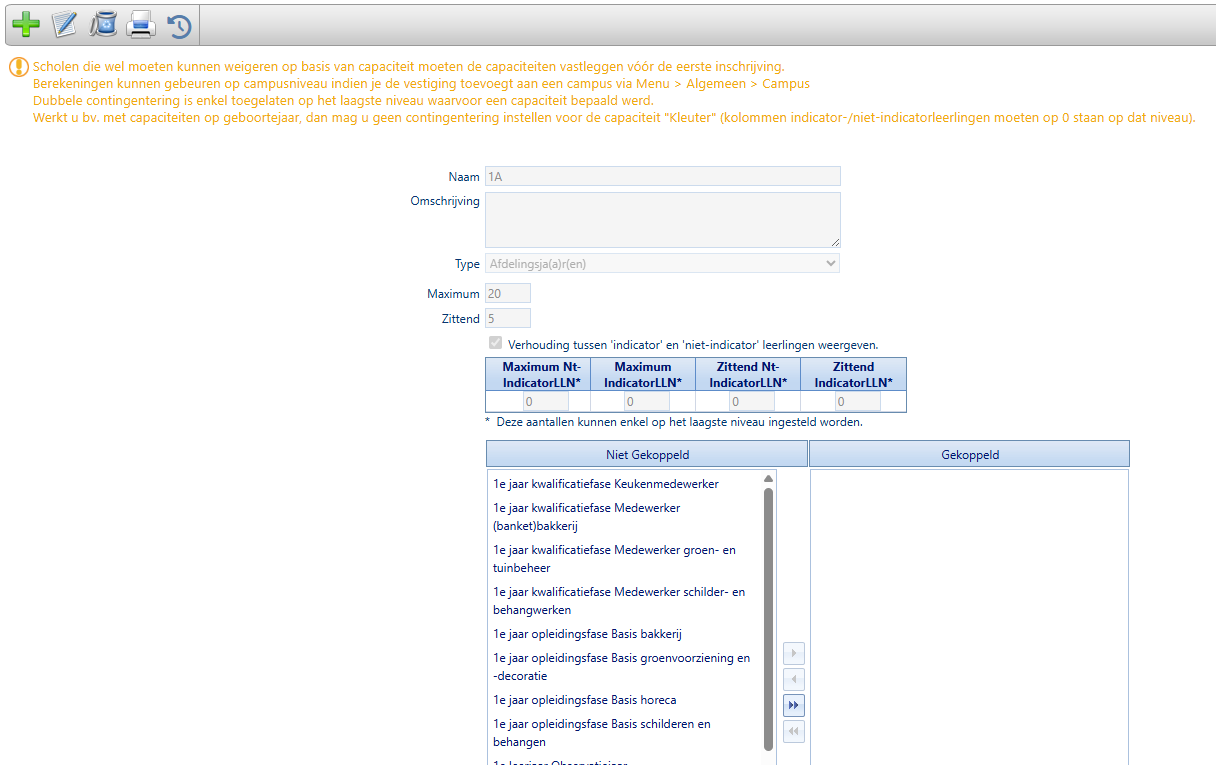Click the 'Niet Gekoppeld' column header
Image resolution: width=1216 pixels, height=765 pixels.
click(x=646, y=454)
